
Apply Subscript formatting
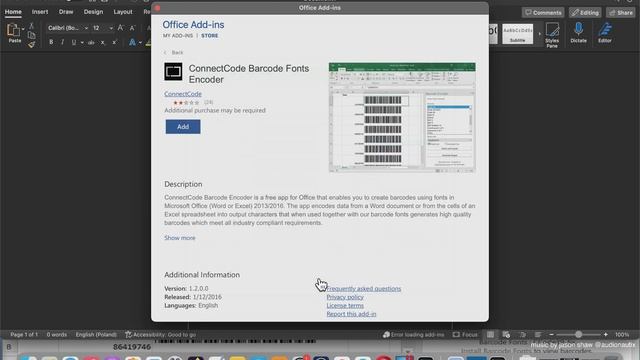(x=103, y=42)
